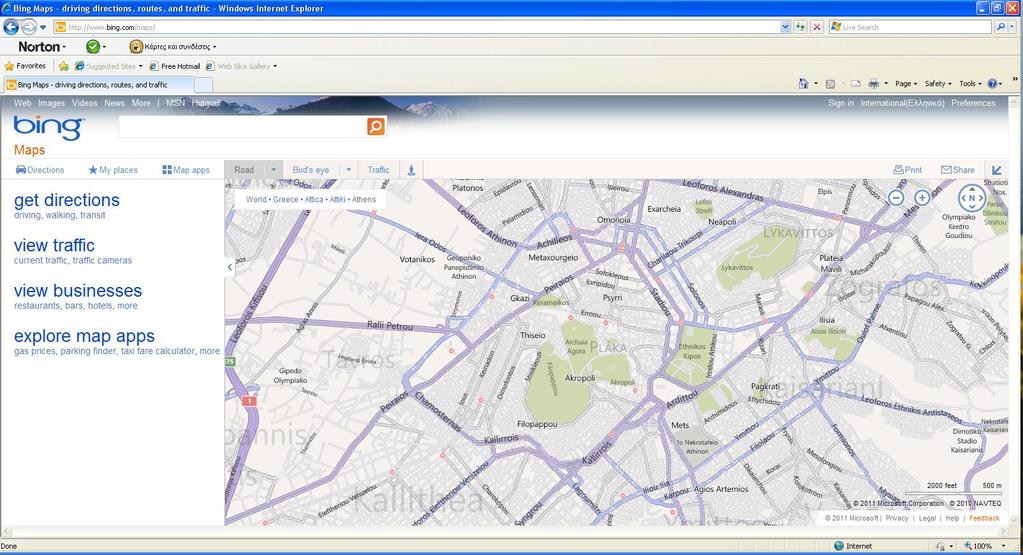Zoom in with the plus button
The image size is (1023, 555).
(x=922, y=198)
